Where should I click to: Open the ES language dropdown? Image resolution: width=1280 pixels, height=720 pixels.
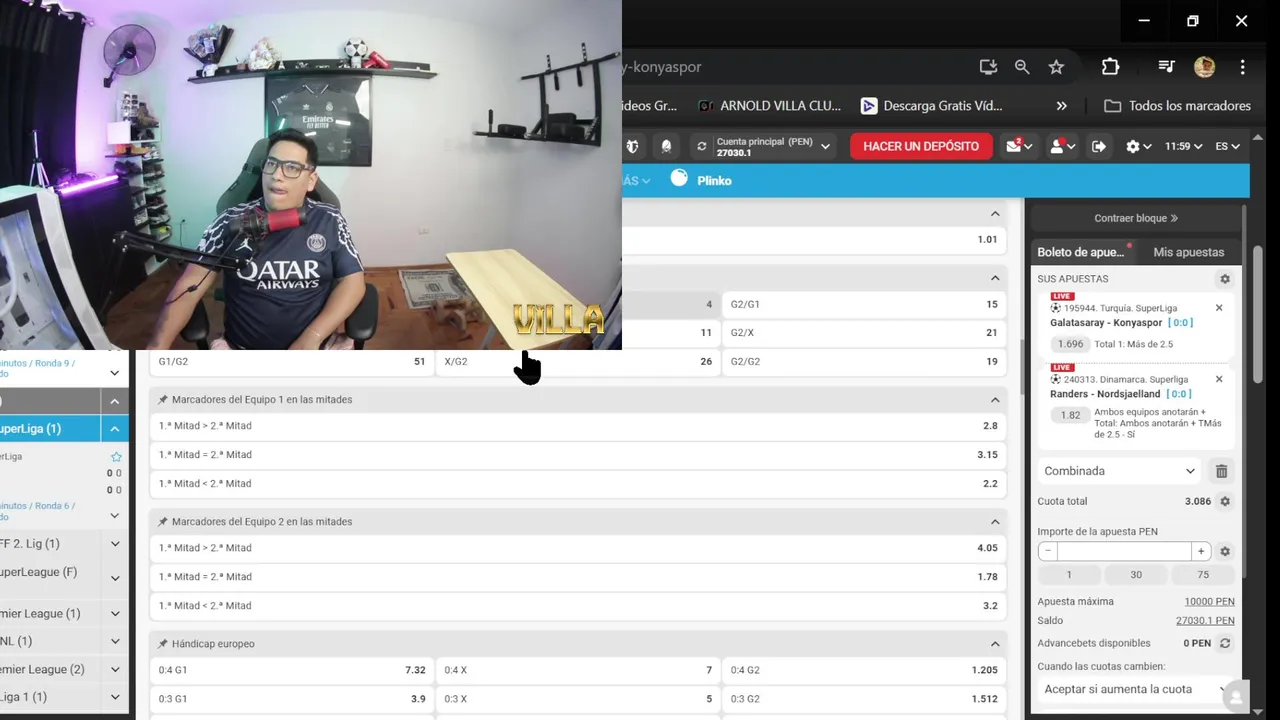pyautogui.click(x=1227, y=146)
